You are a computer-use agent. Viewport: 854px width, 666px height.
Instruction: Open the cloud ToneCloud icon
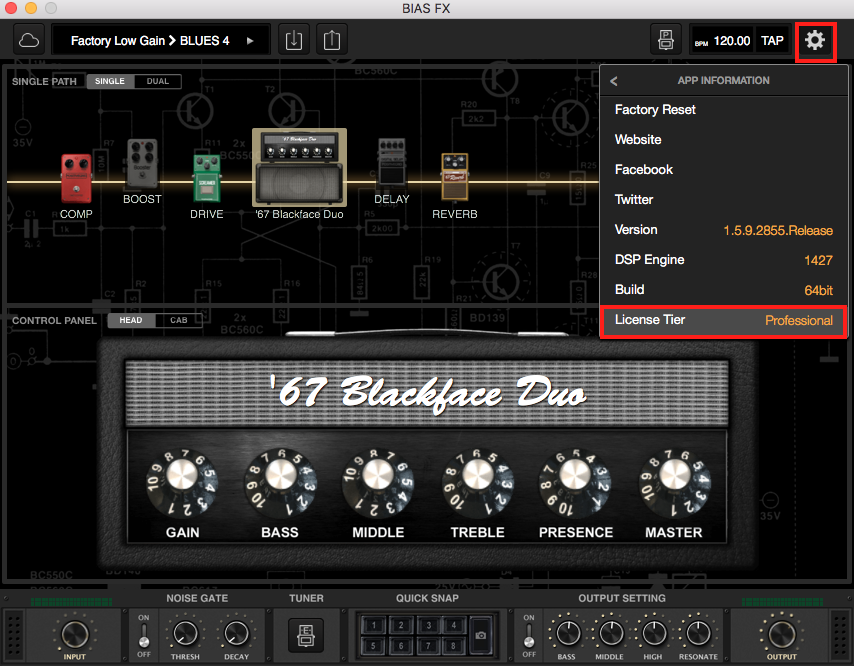(29, 40)
